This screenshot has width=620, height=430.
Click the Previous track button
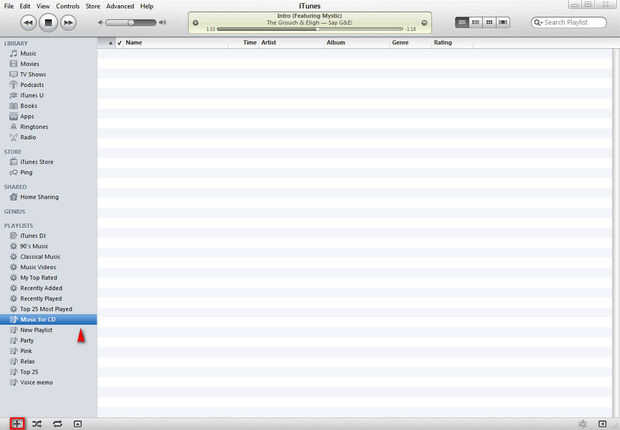pyautogui.click(x=28, y=23)
